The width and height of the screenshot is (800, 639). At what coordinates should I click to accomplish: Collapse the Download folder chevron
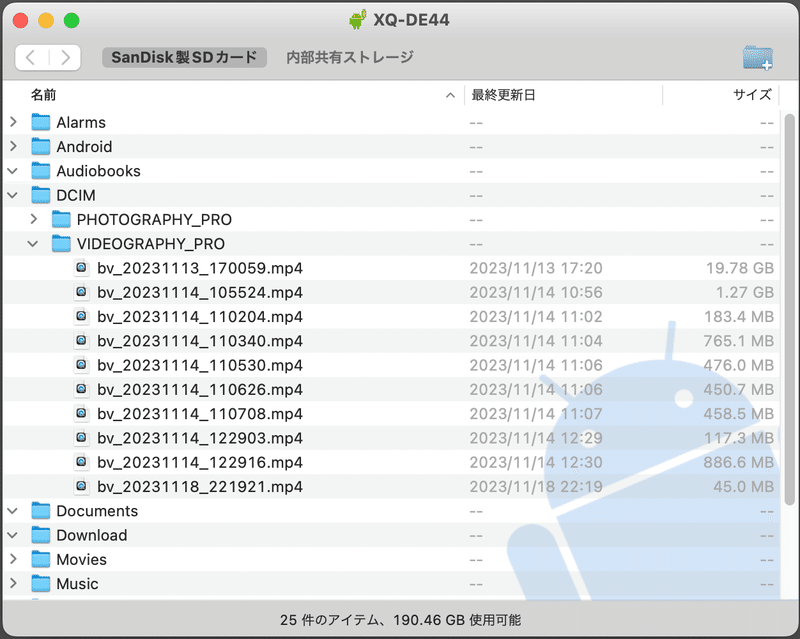click(13, 535)
